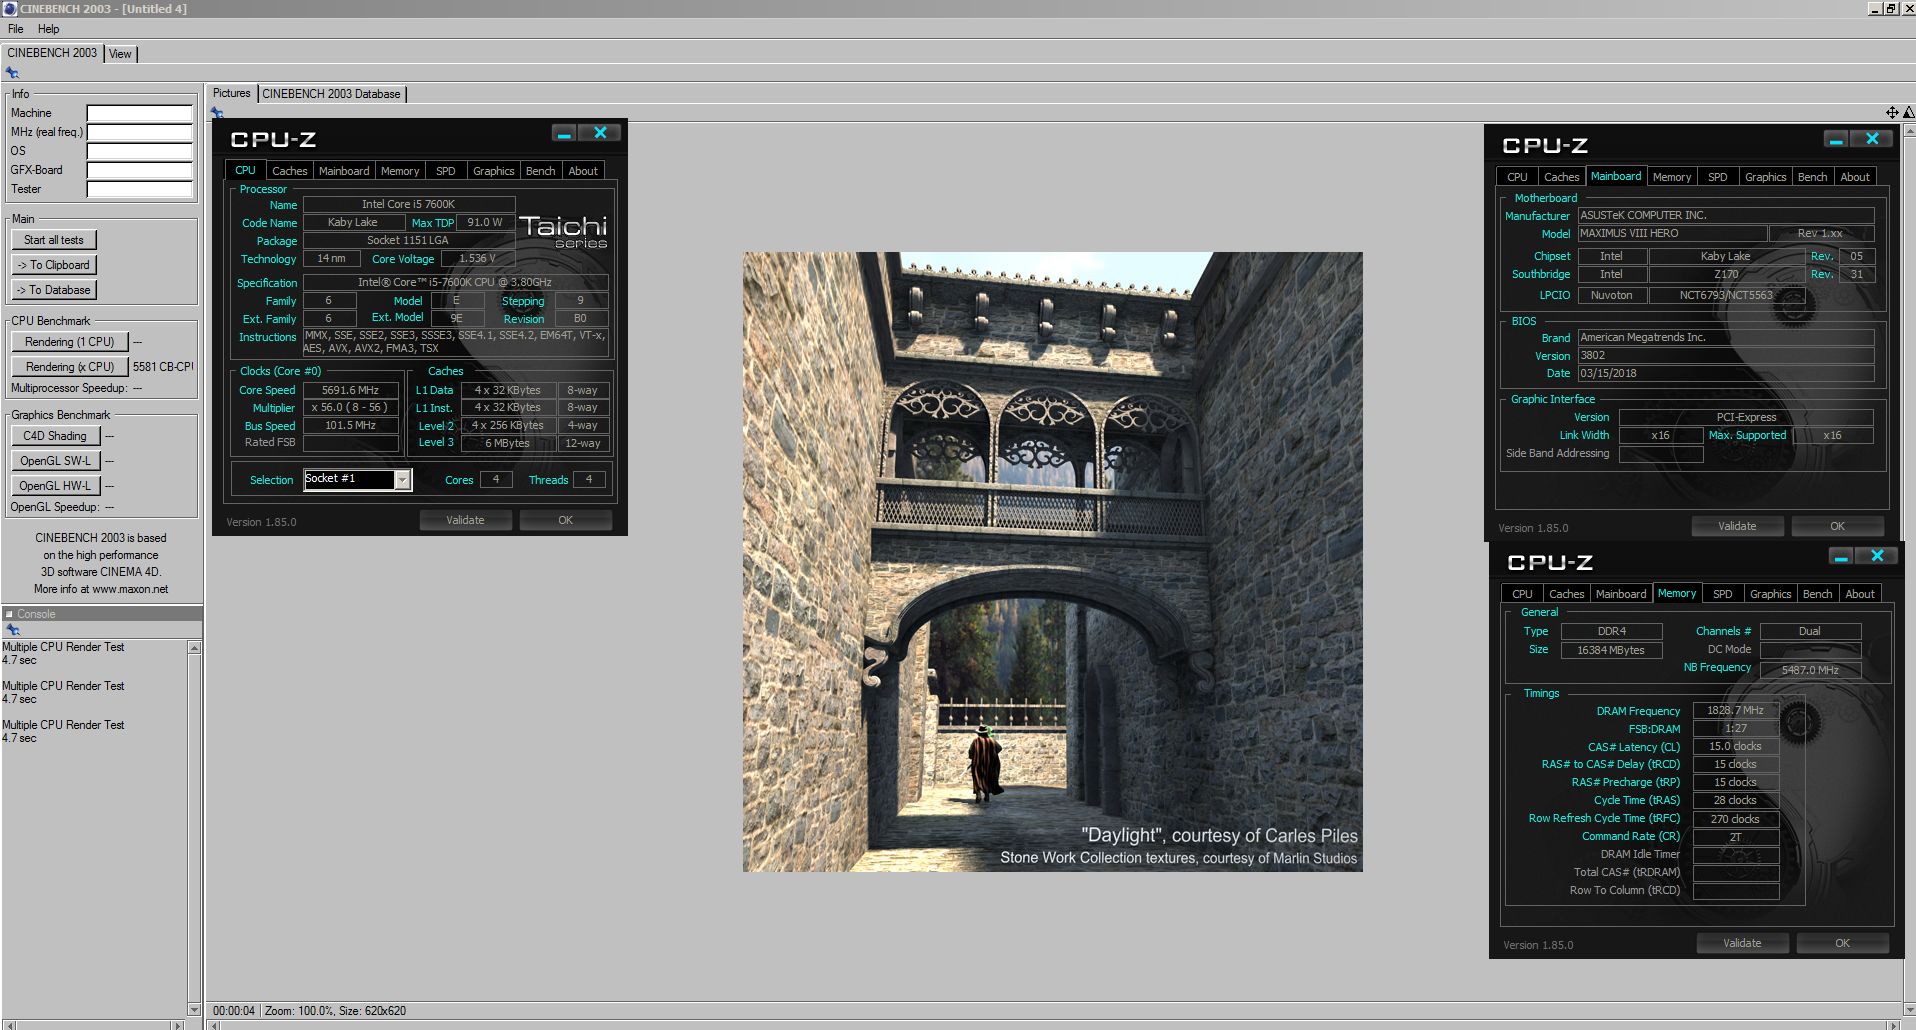Click OK in the Memory CPU-Z window
This screenshot has width=1916, height=1030.
(1842, 943)
